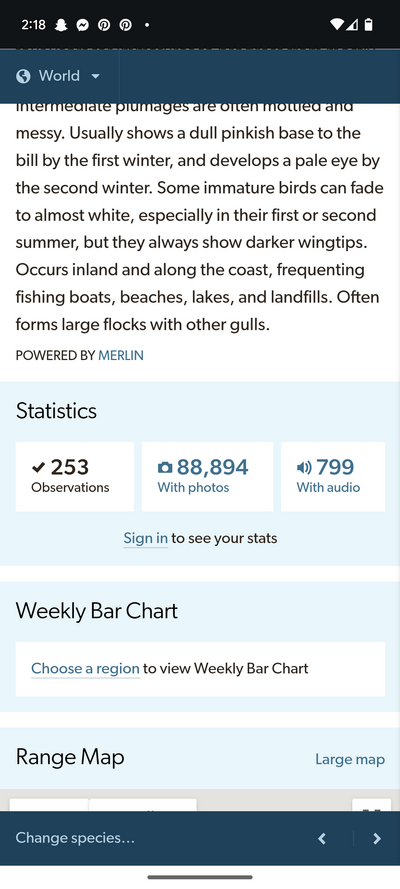Open the Large map link
Image resolution: width=400 pixels, height=889 pixels.
pos(350,759)
